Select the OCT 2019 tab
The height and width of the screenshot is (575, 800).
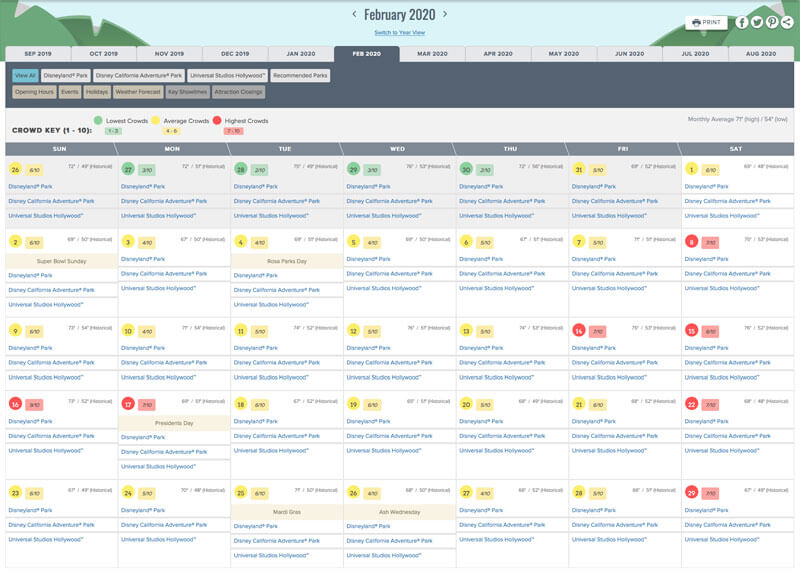tap(104, 54)
